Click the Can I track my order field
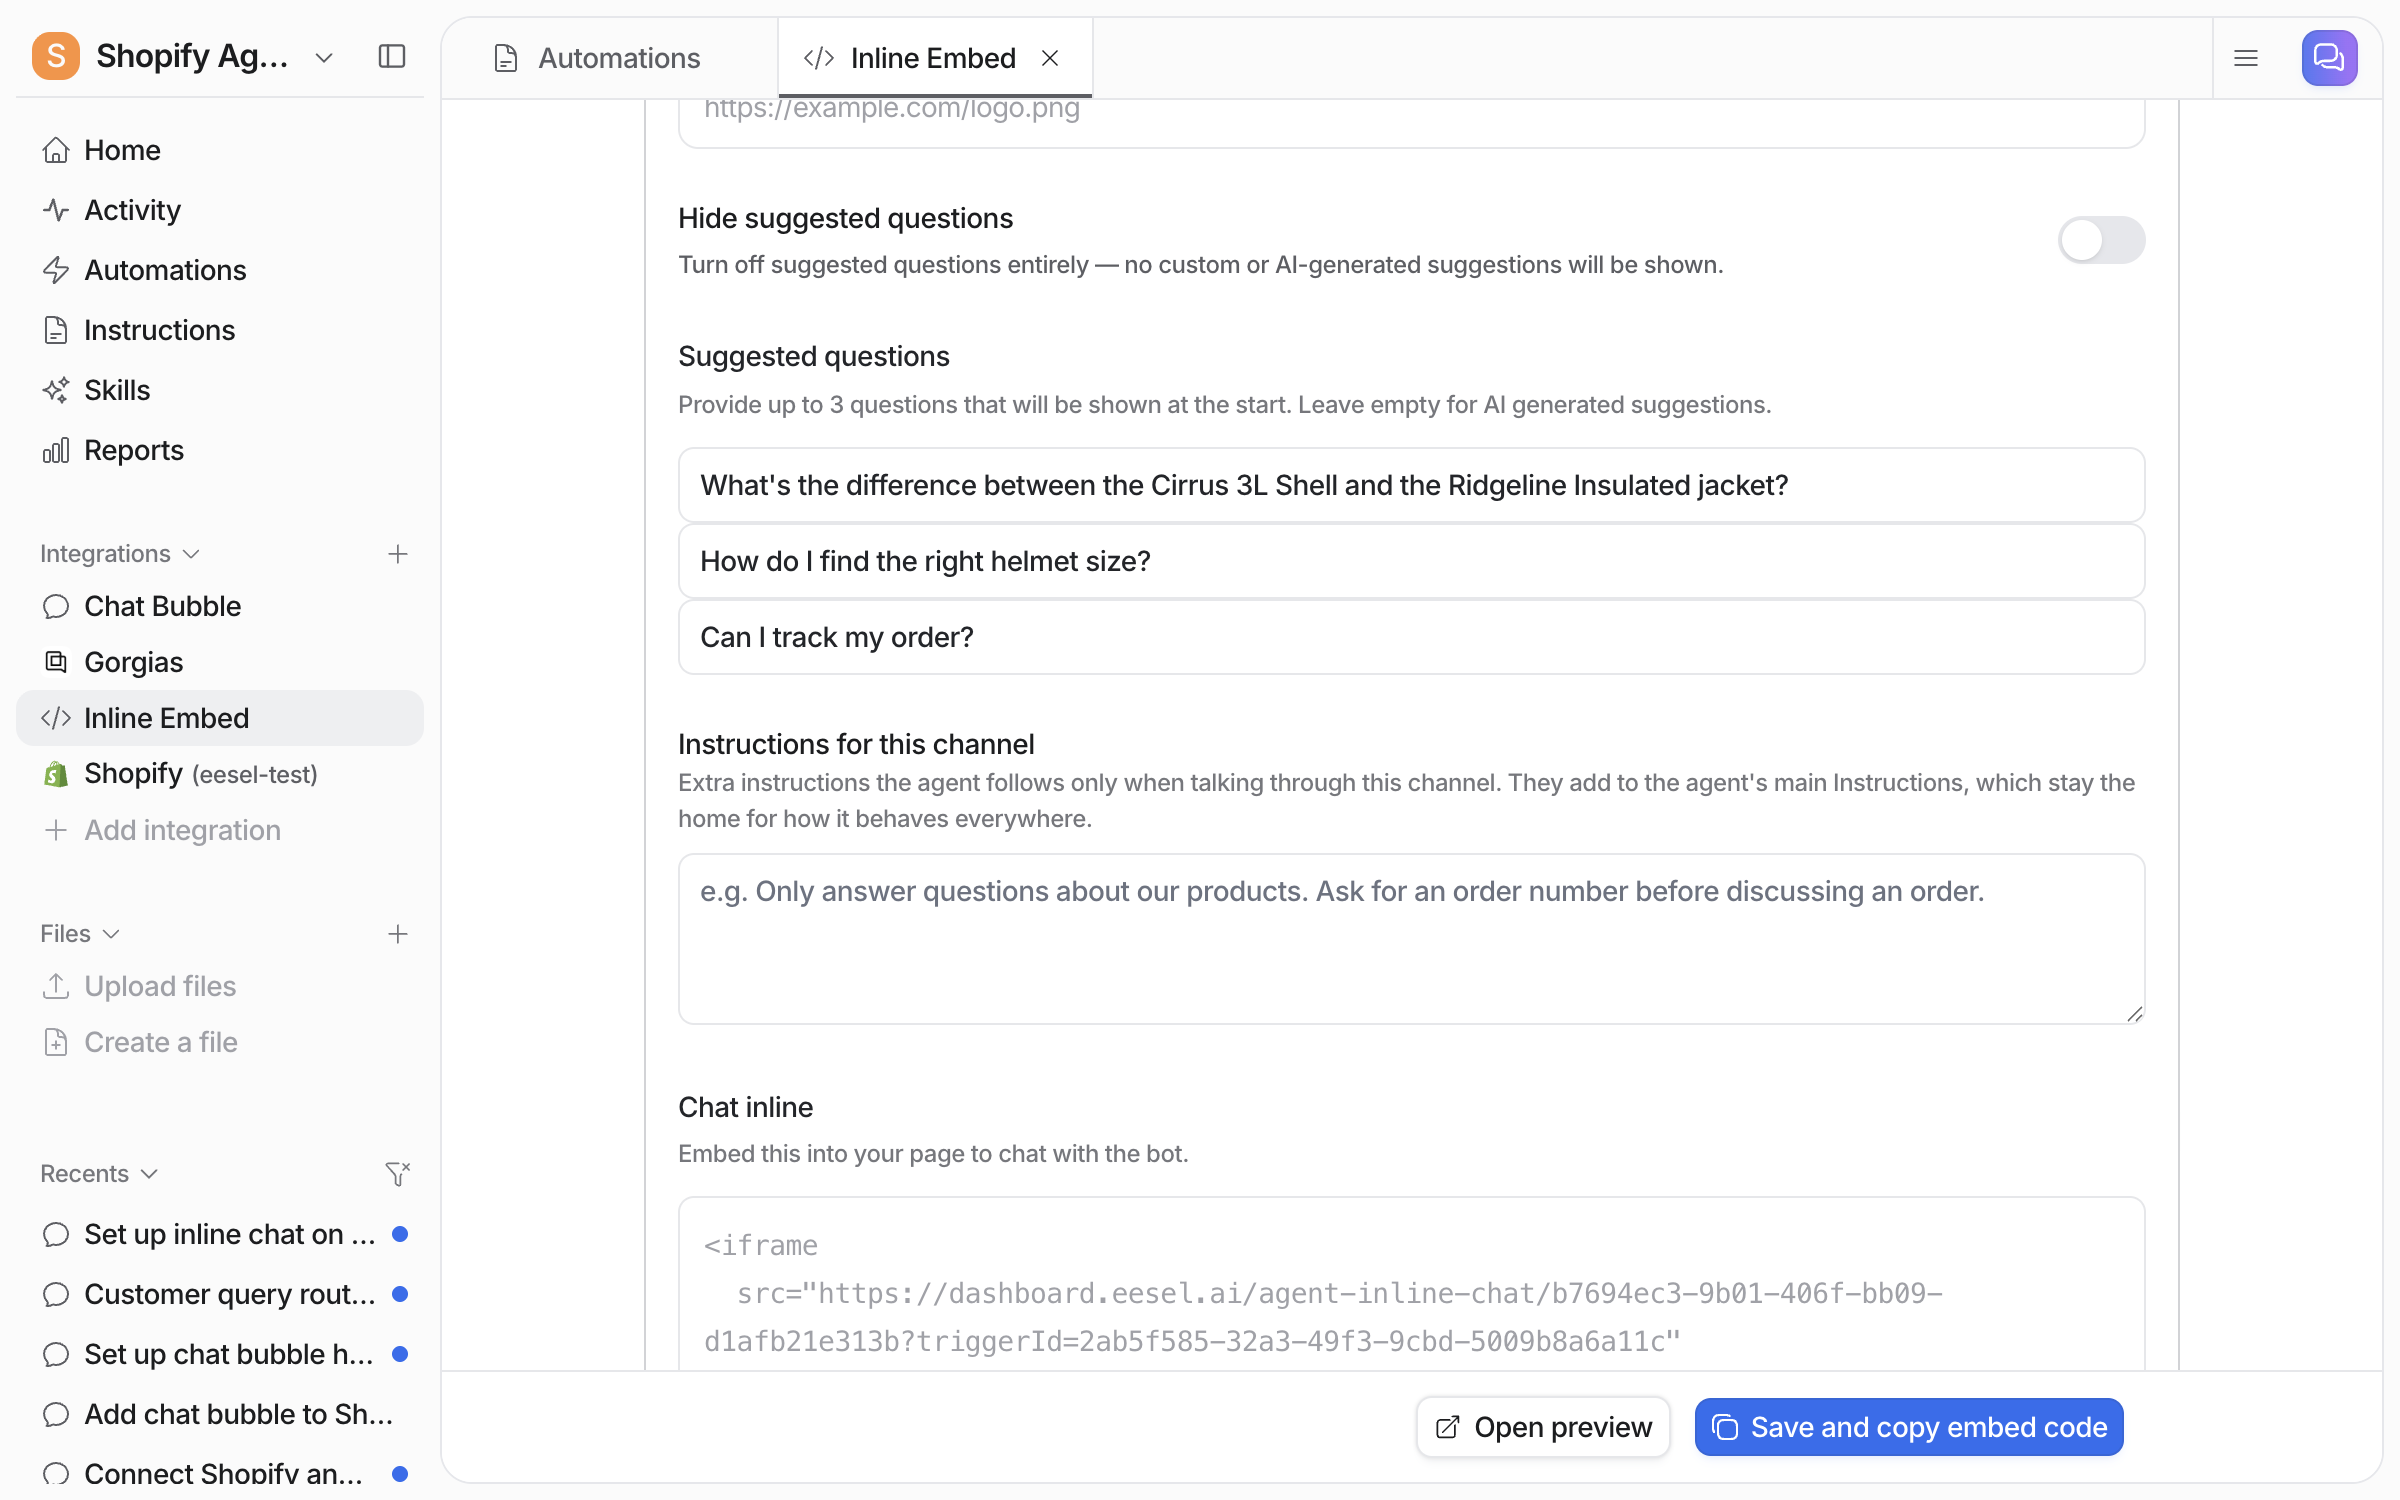This screenshot has height=1500, width=2400. click(1411, 637)
